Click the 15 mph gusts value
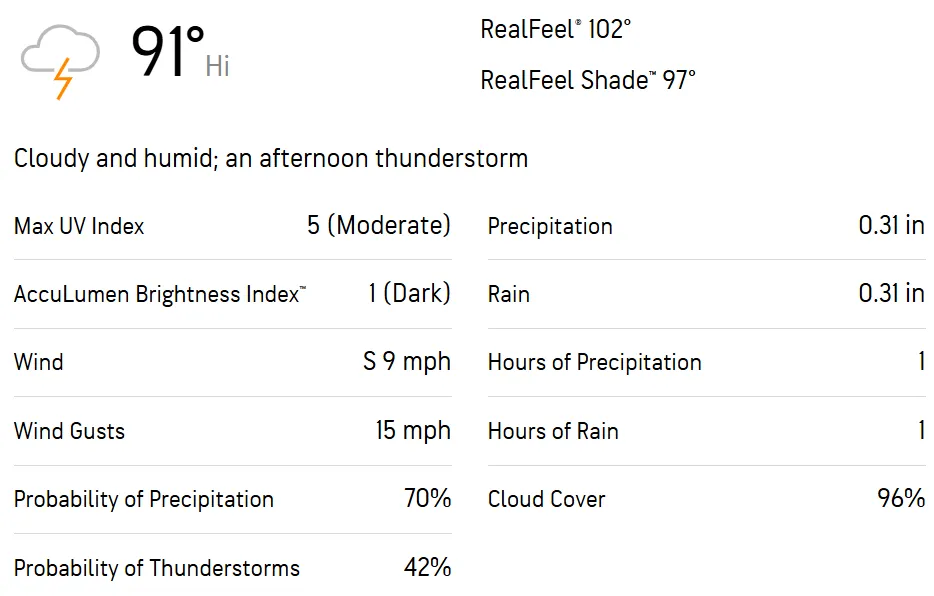The height and width of the screenshot is (596, 934). click(x=413, y=430)
